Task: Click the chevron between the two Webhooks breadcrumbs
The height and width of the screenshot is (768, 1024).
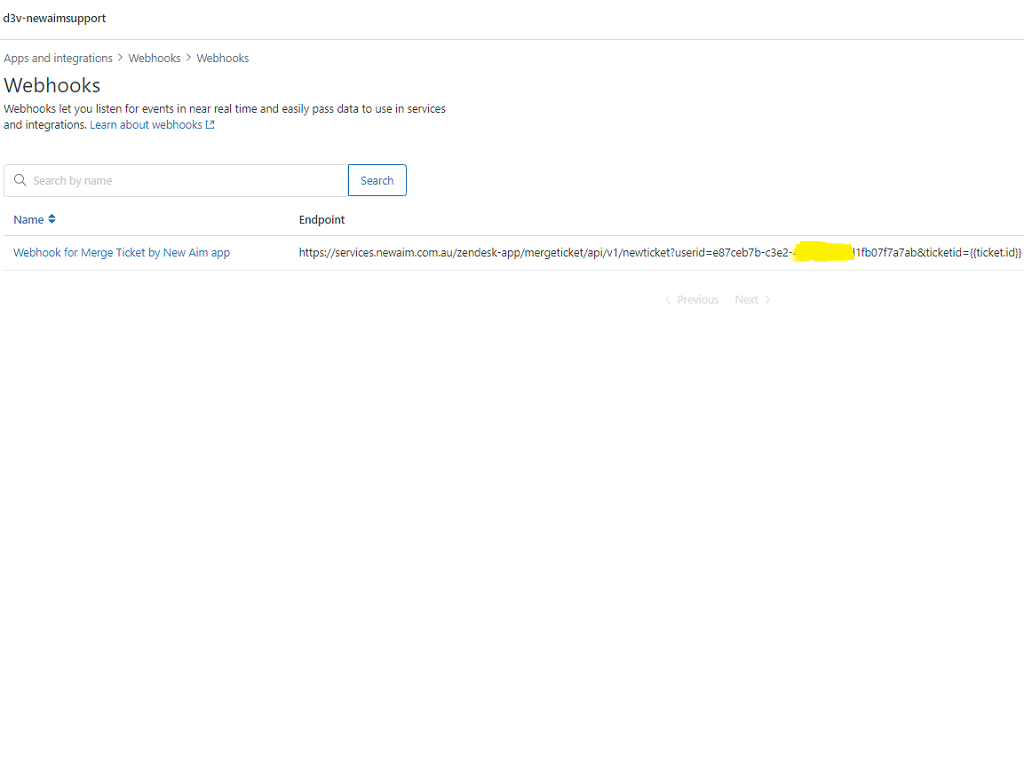Action: click(x=188, y=58)
